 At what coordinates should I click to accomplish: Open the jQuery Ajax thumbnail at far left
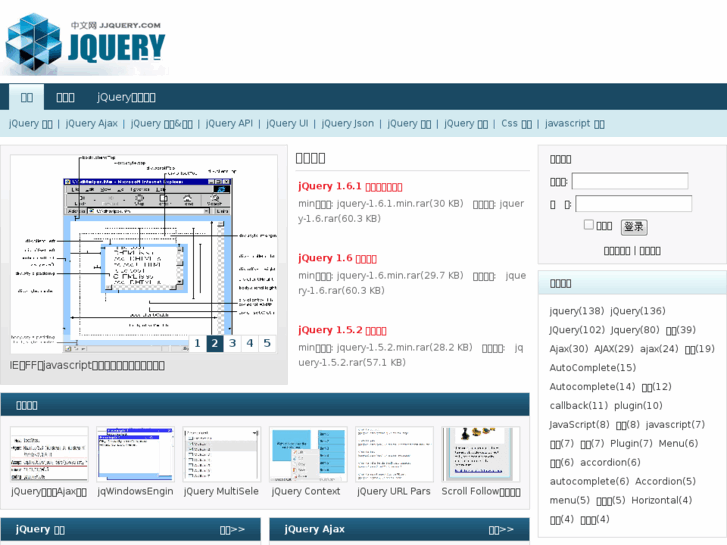pos(49,454)
